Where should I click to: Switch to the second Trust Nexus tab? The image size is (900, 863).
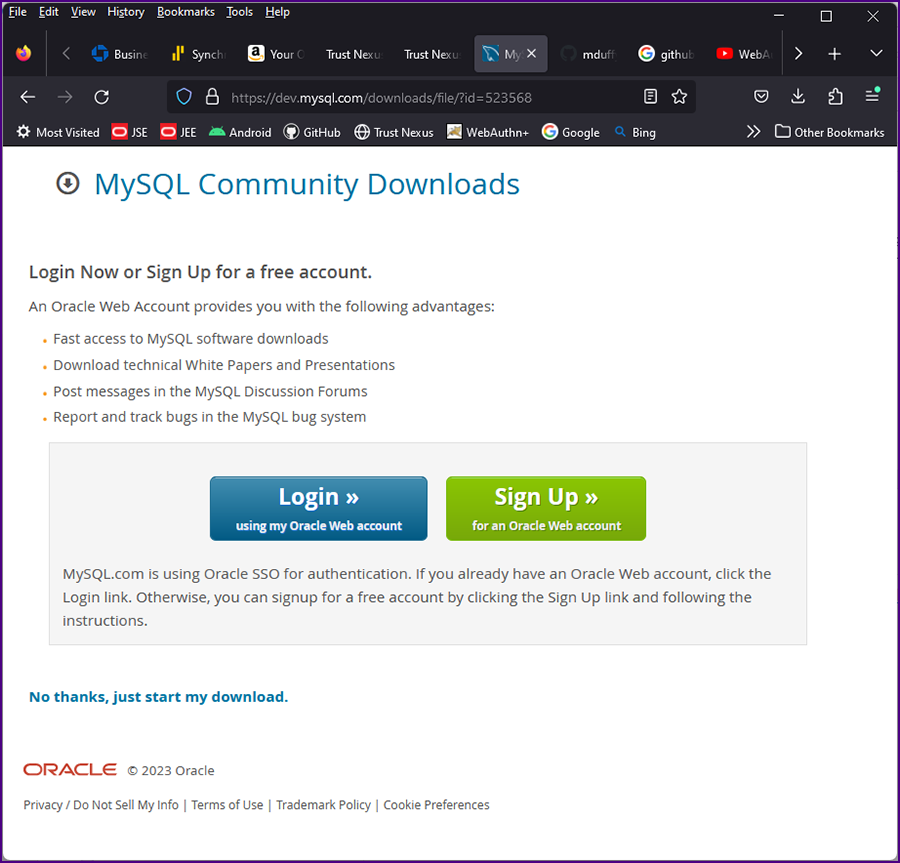pyautogui.click(x=432, y=54)
